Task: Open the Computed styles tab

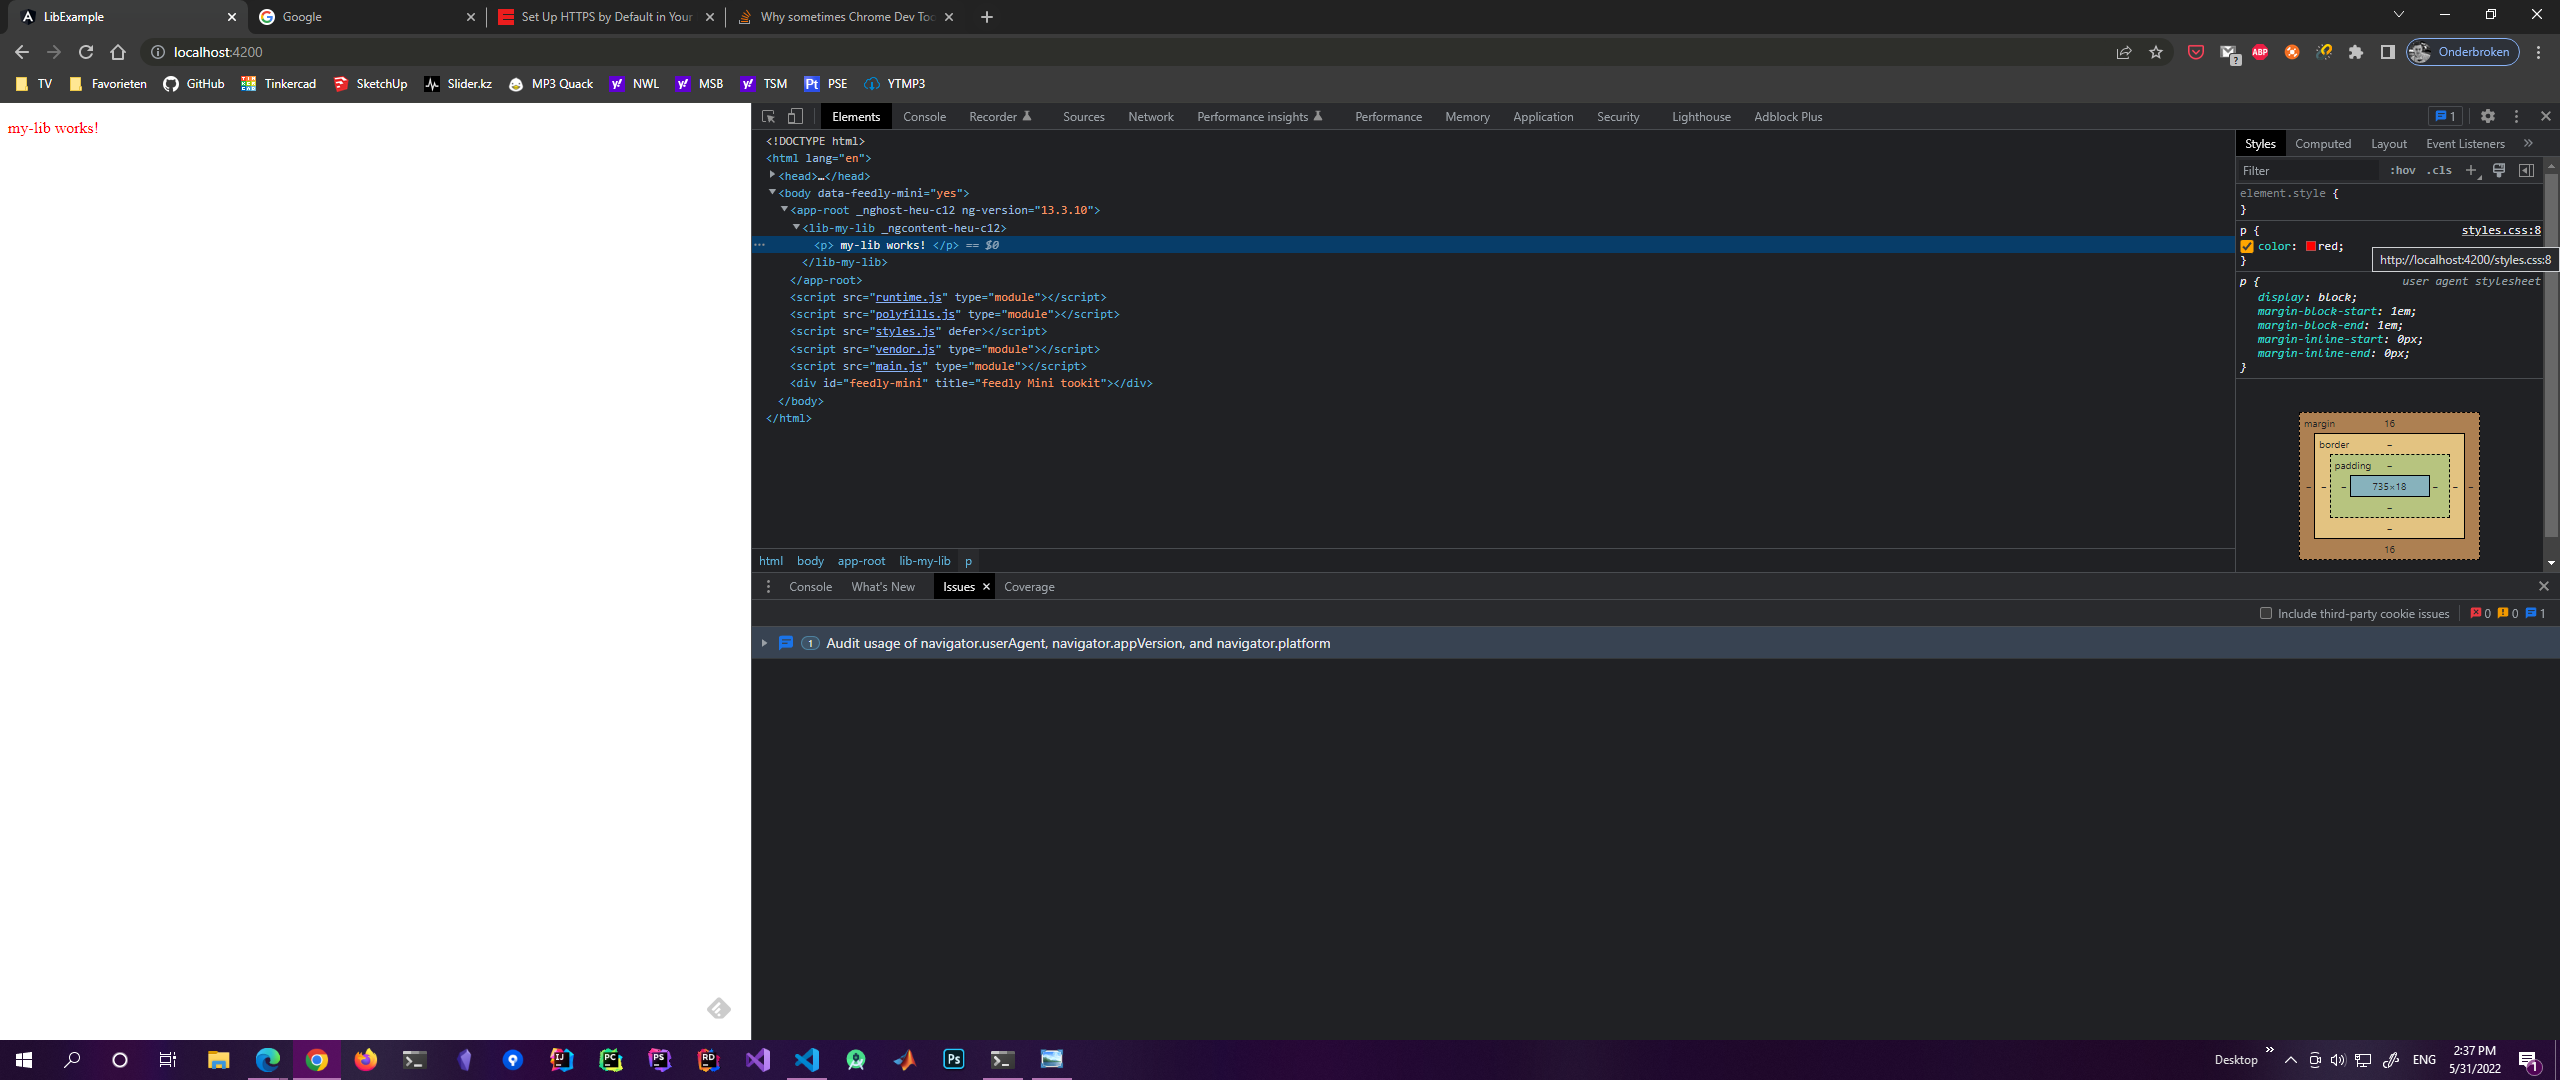Action: (2322, 143)
